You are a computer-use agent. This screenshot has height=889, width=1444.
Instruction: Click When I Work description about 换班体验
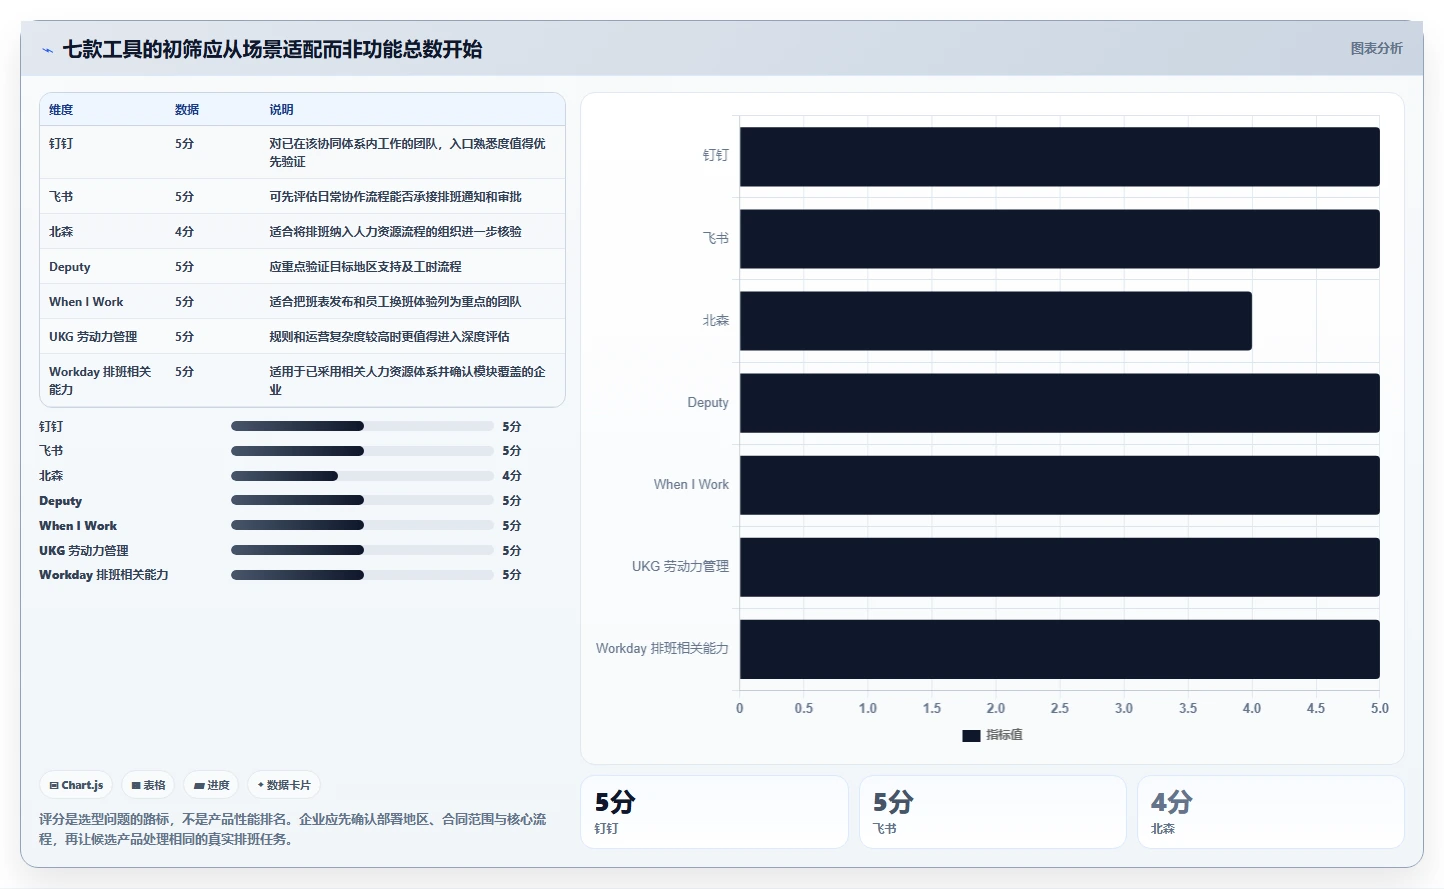click(x=395, y=302)
